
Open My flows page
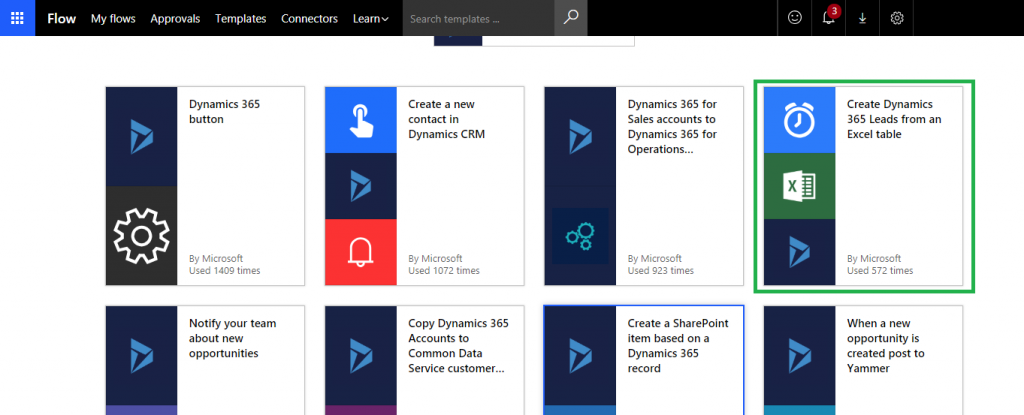click(x=113, y=18)
